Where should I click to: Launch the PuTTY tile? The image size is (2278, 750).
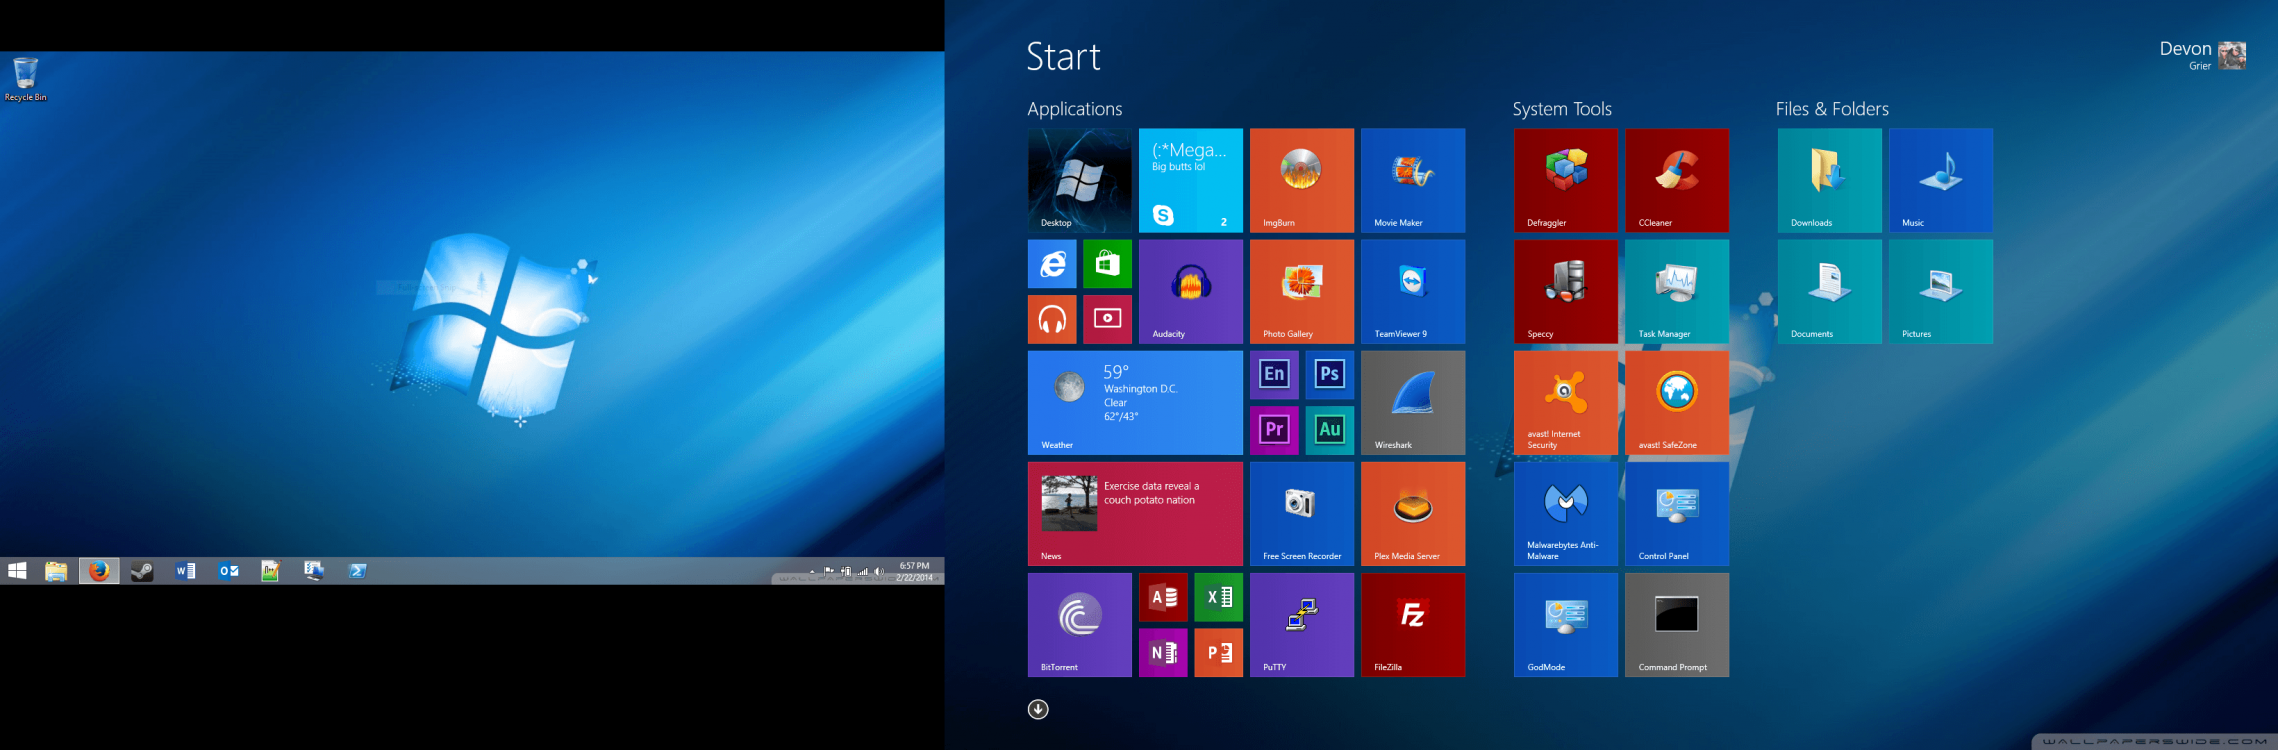coord(1302,625)
